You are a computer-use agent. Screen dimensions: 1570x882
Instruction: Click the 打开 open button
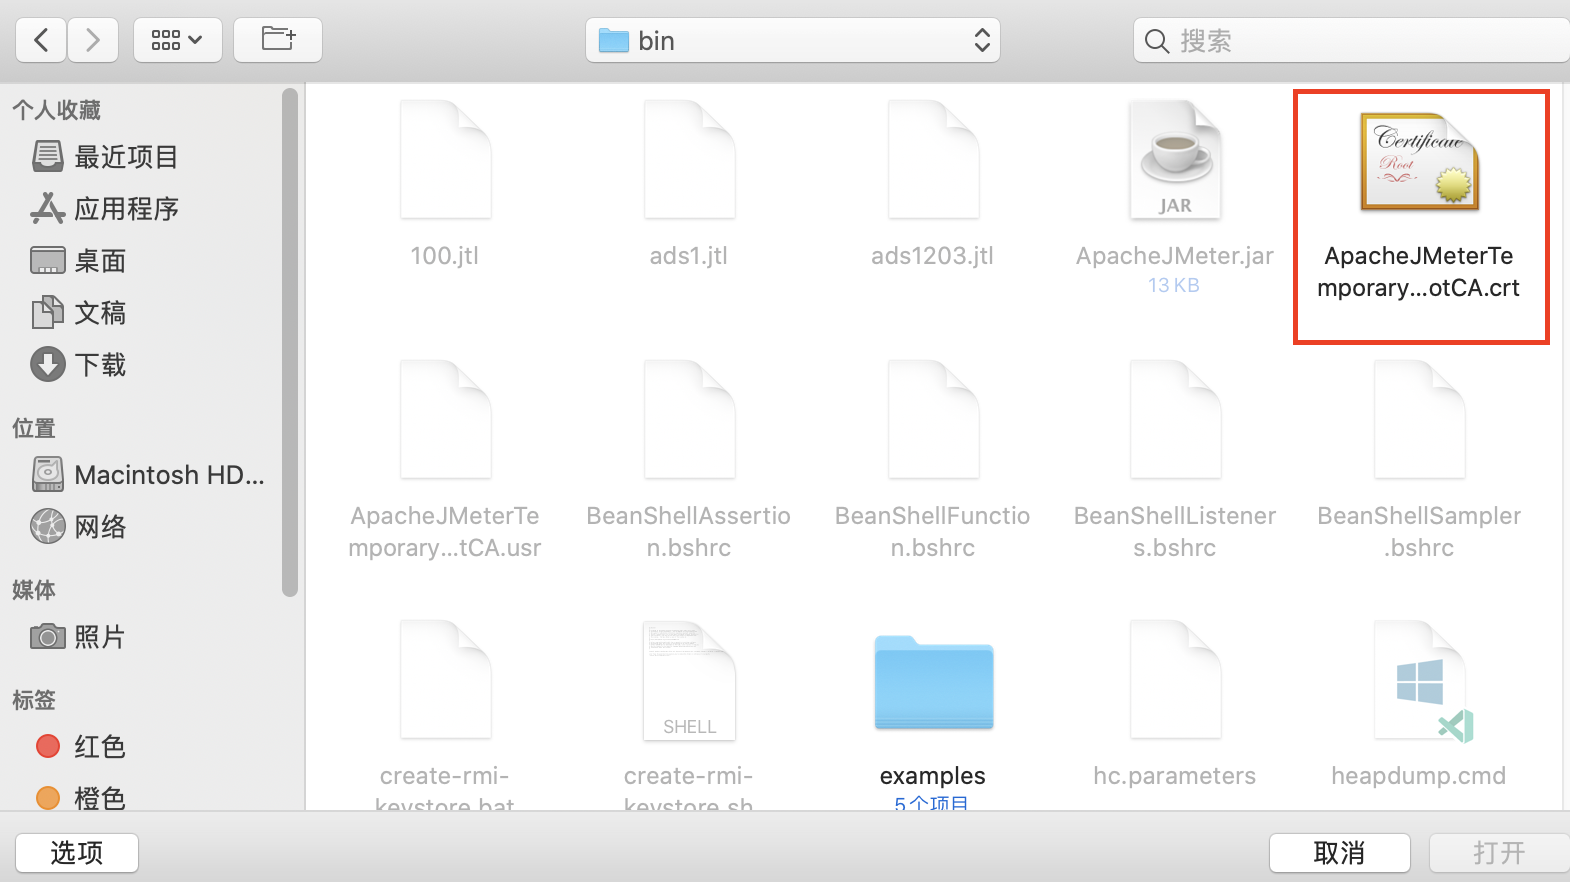coord(1500,853)
